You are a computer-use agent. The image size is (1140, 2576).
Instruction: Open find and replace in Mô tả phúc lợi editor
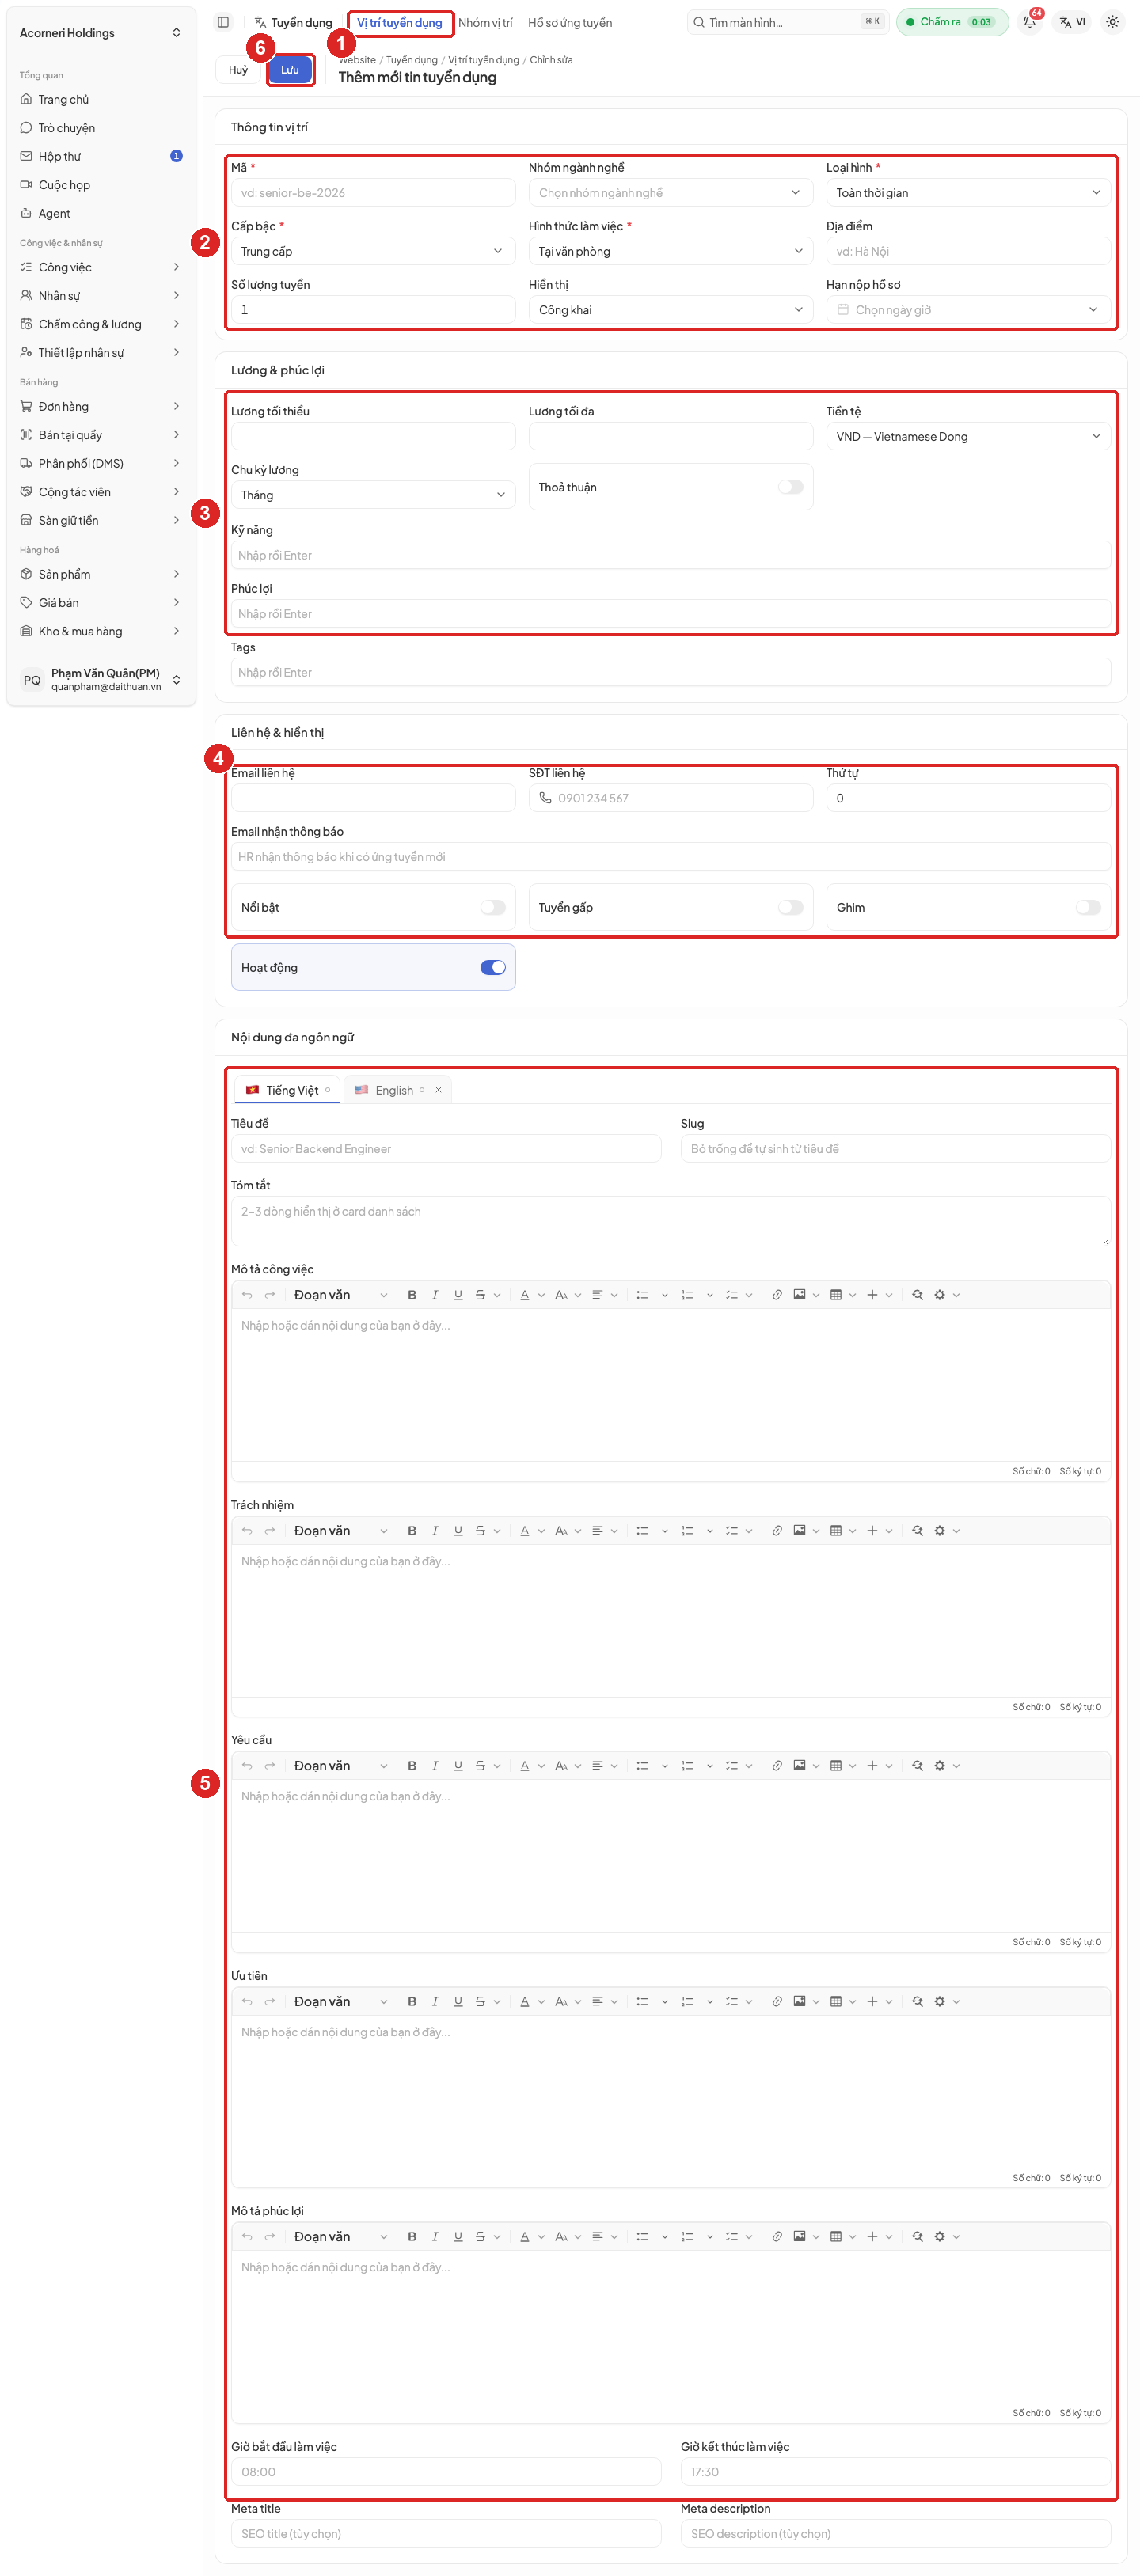917,2237
